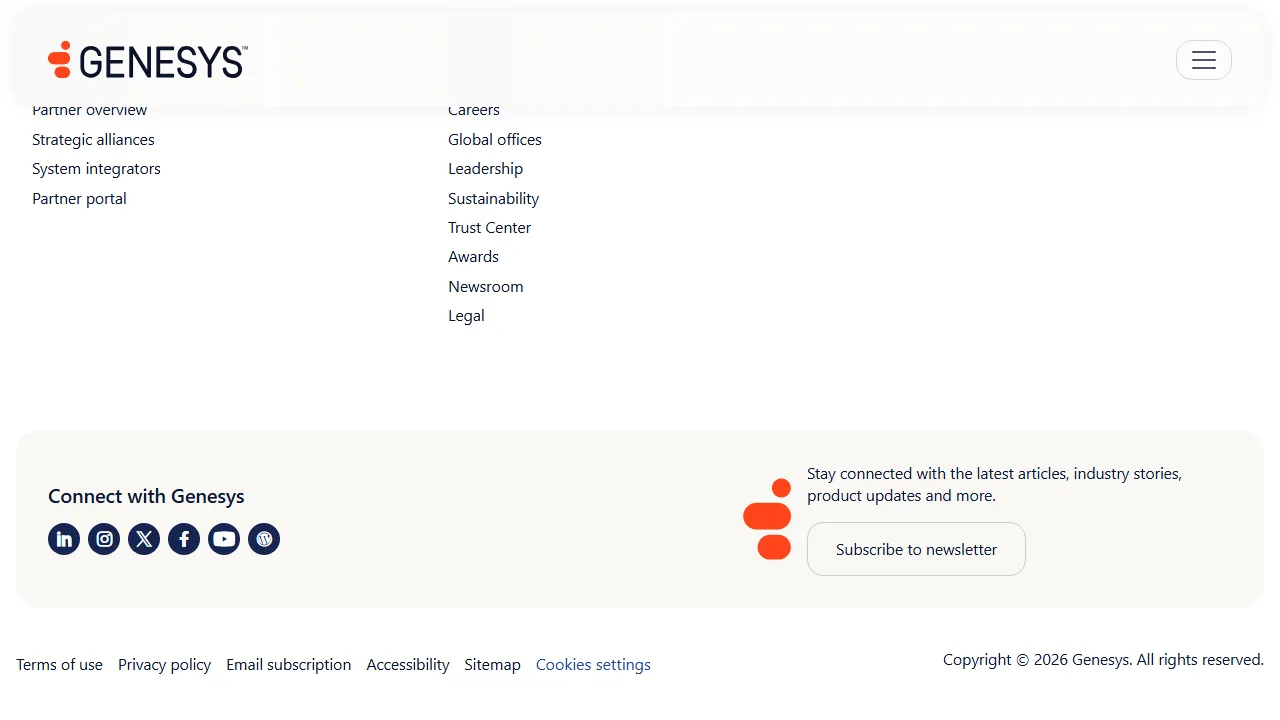Visit the Partner portal
This screenshot has height=720, width=1280.
[79, 198]
